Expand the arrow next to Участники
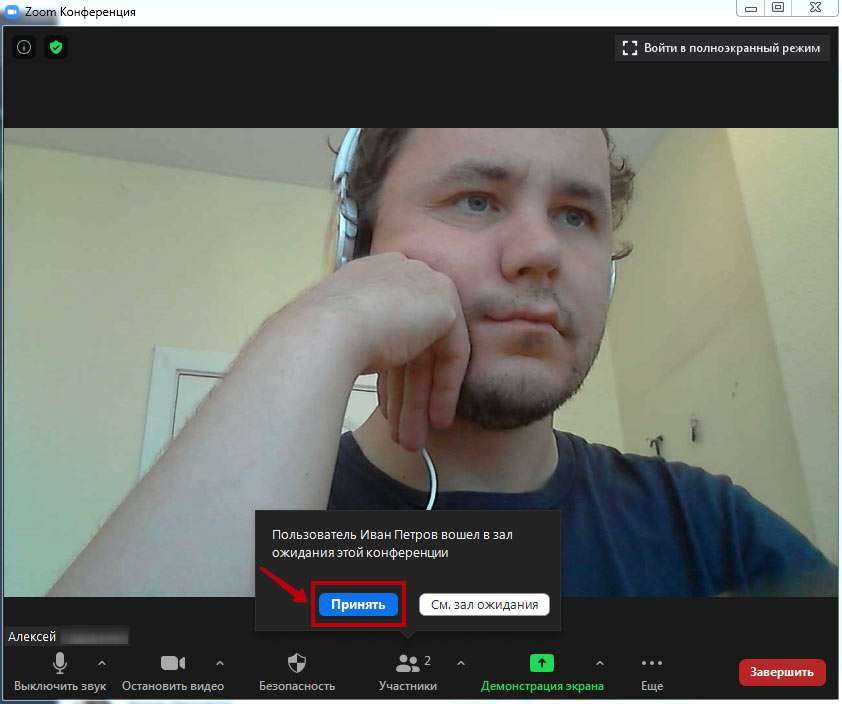Screen dimensions: 842x704 tap(461, 663)
